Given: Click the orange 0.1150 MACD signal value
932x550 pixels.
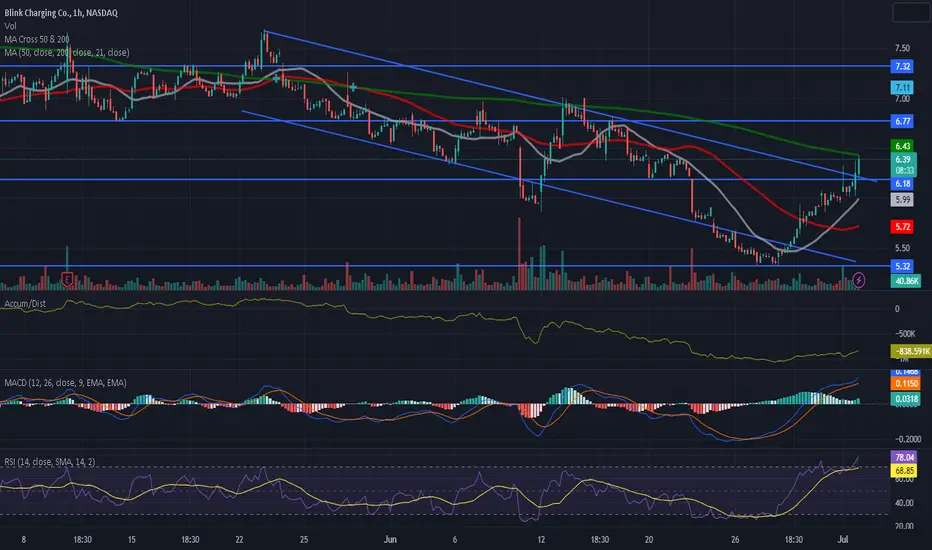Looking at the screenshot, I should click(x=905, y=384).
